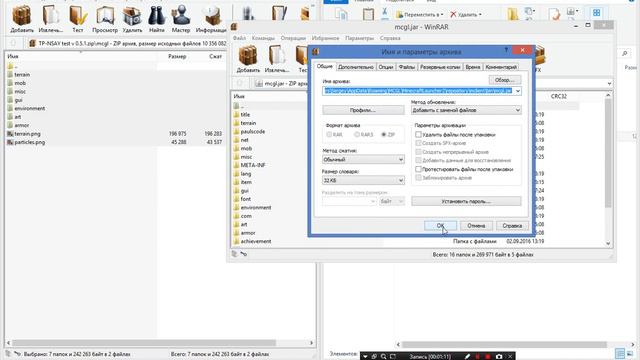640x360 pixels.
Task: Open Параметры menu in mcgl.jar WinRAR
Action: tap(359, 38)
